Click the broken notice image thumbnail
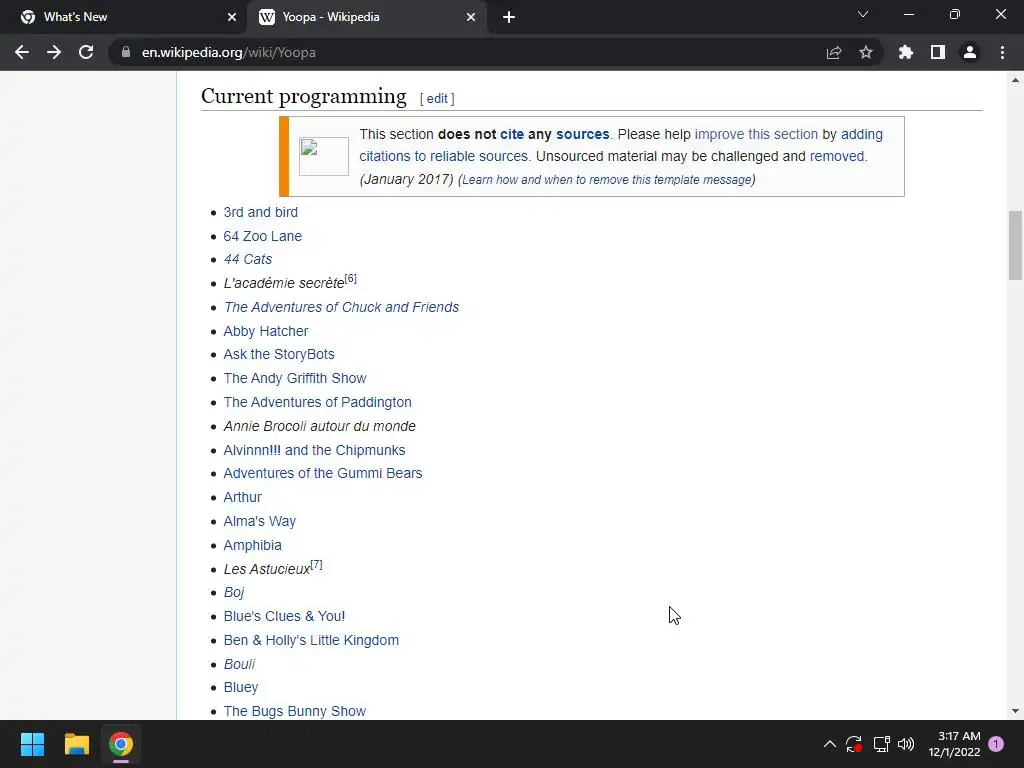The width and height of the screenshot is (1024, 768). coord(324,156)
